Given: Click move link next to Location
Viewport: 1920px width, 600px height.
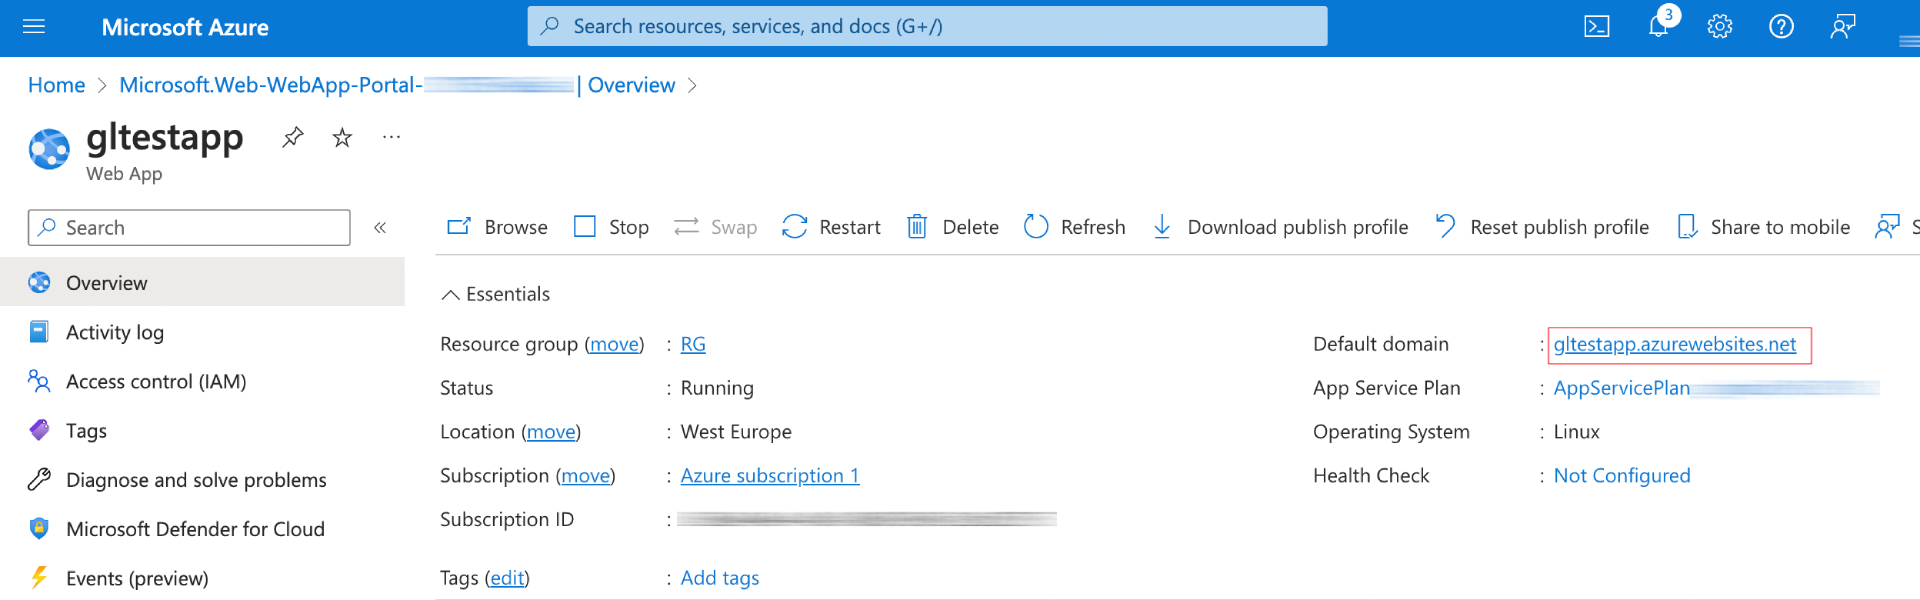Looking at the screenshot, I should [551, 432].
